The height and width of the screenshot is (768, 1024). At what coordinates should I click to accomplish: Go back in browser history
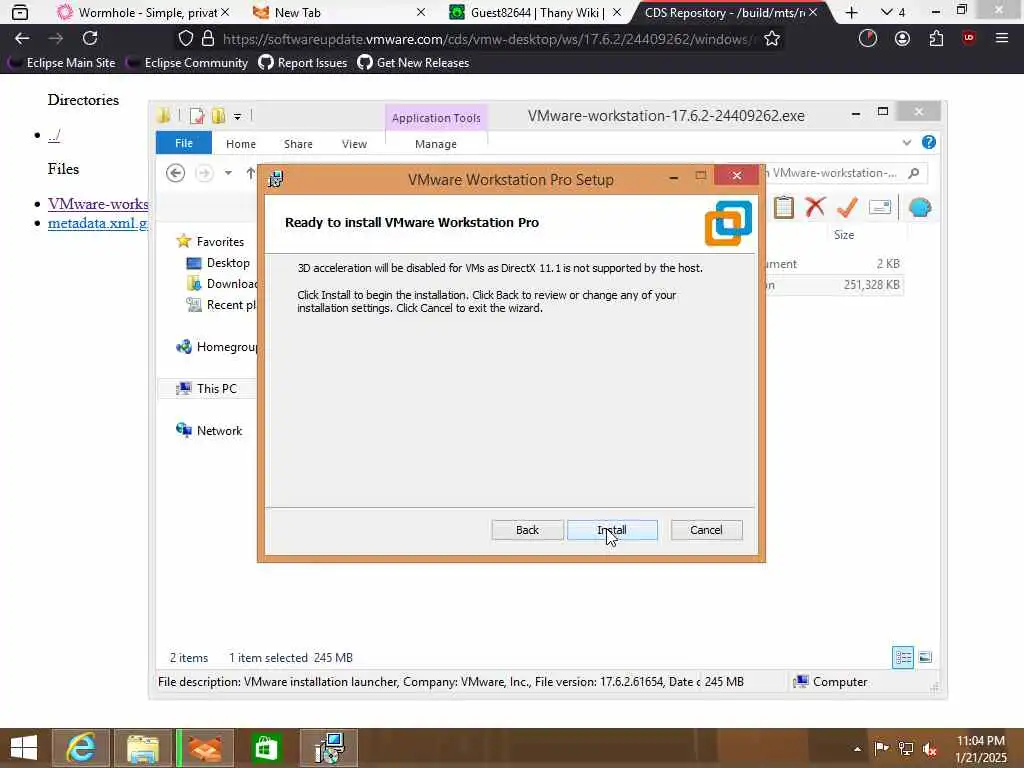click(x=22, y=39)
